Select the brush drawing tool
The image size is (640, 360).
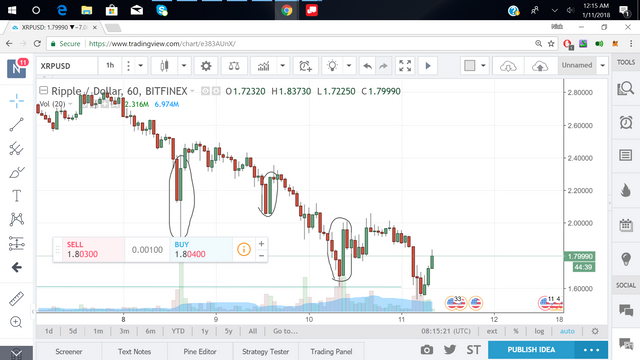pos(17,172)
